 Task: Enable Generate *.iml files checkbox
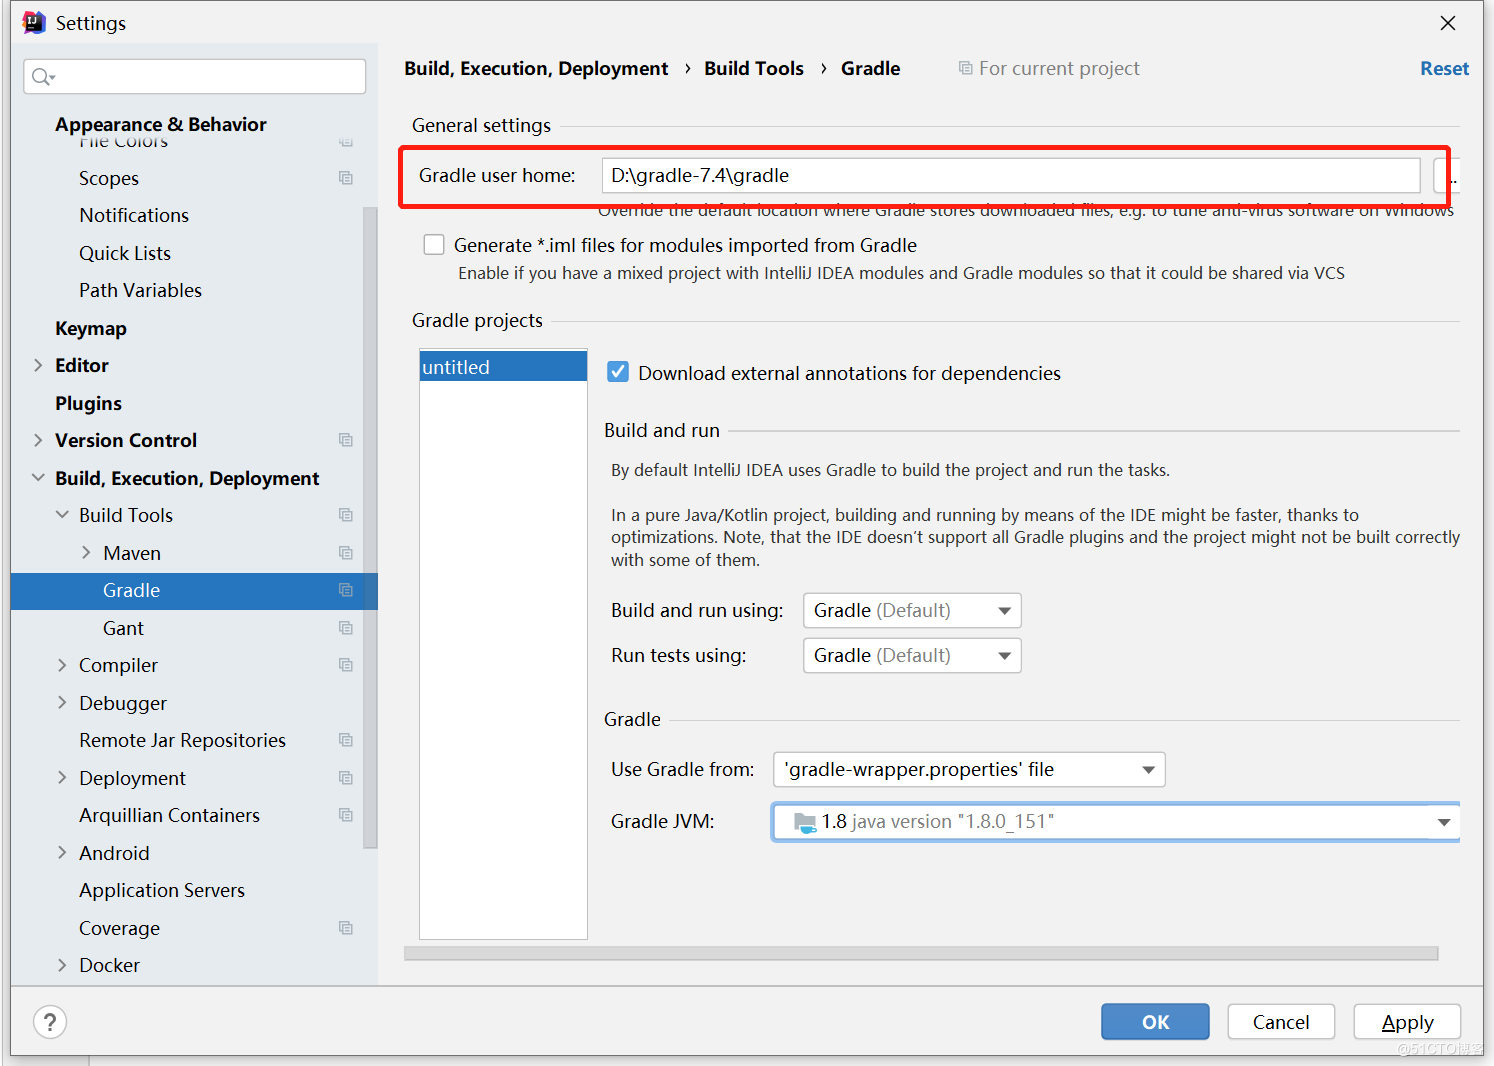434,245
